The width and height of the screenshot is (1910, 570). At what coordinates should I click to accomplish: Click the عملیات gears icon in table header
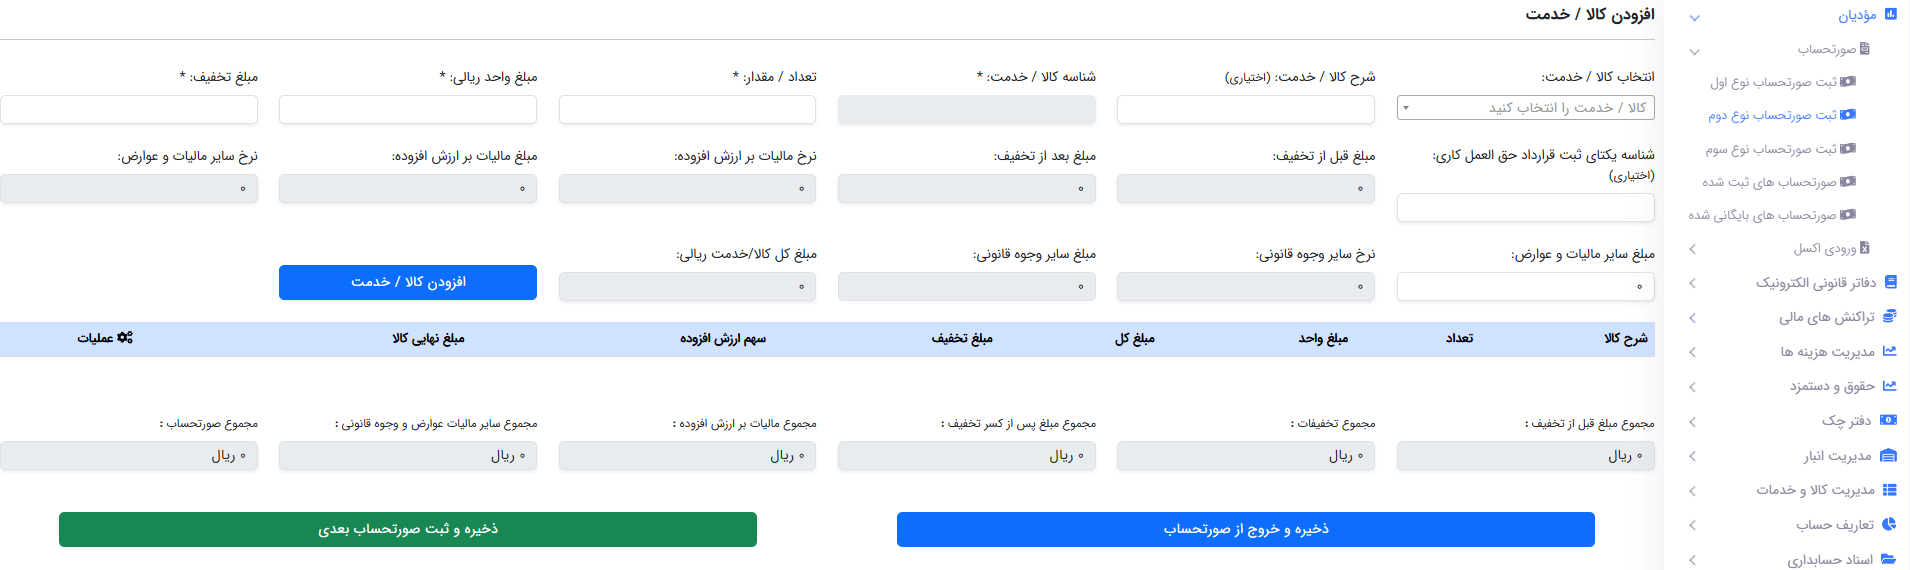[125, 338]
